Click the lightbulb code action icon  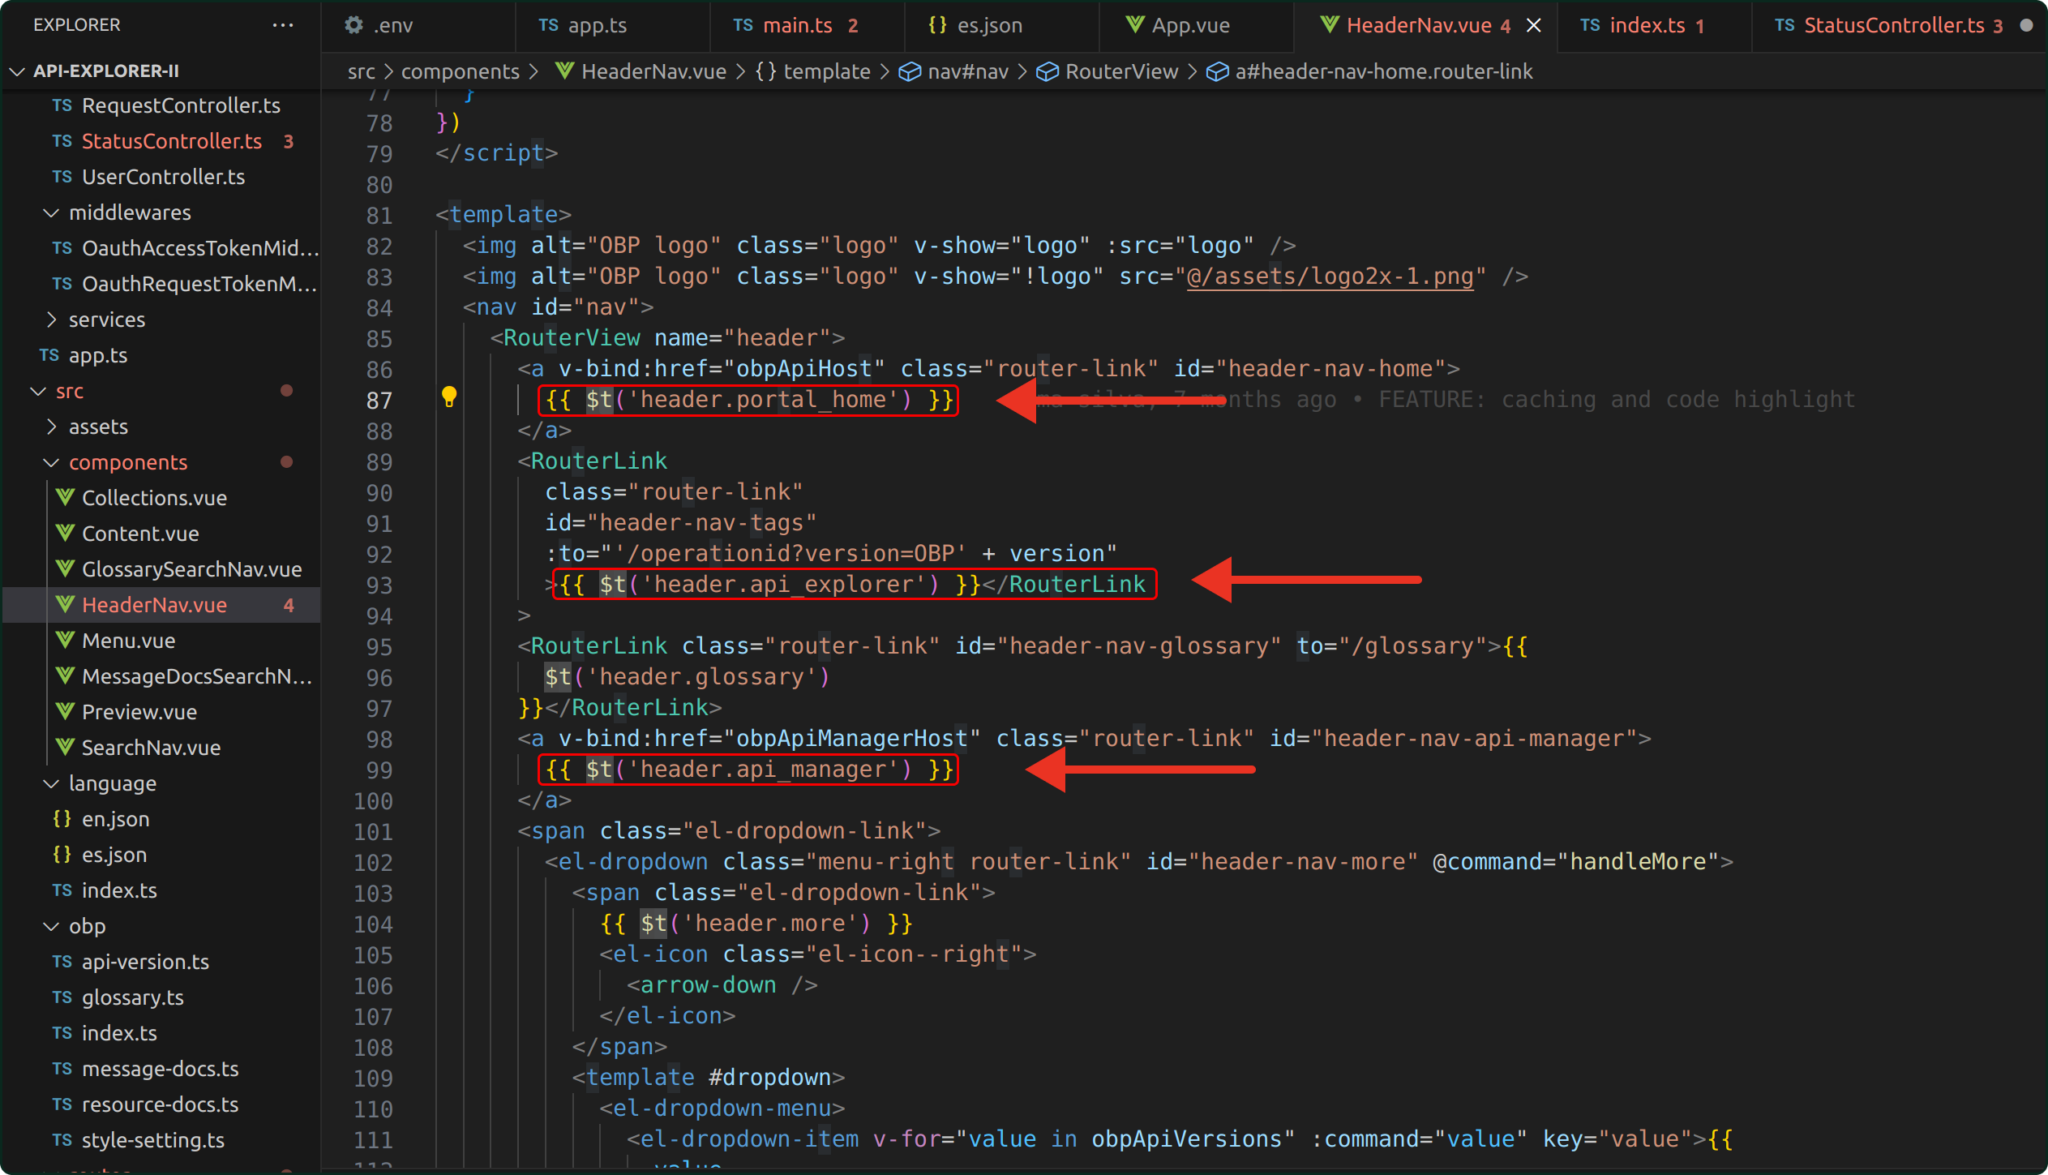tap(449, 397)
